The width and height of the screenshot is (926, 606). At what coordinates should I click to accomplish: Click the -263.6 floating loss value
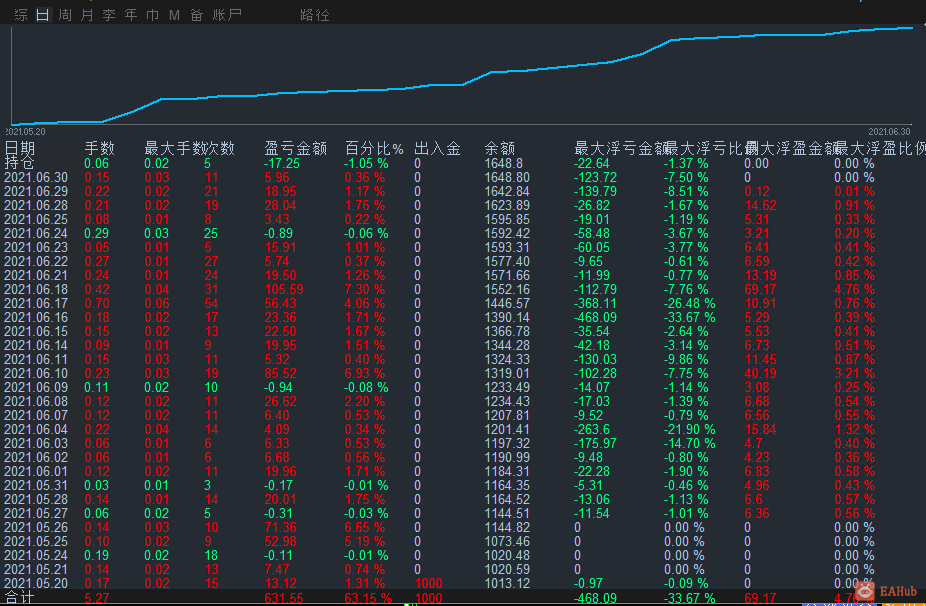click(593, 429)
